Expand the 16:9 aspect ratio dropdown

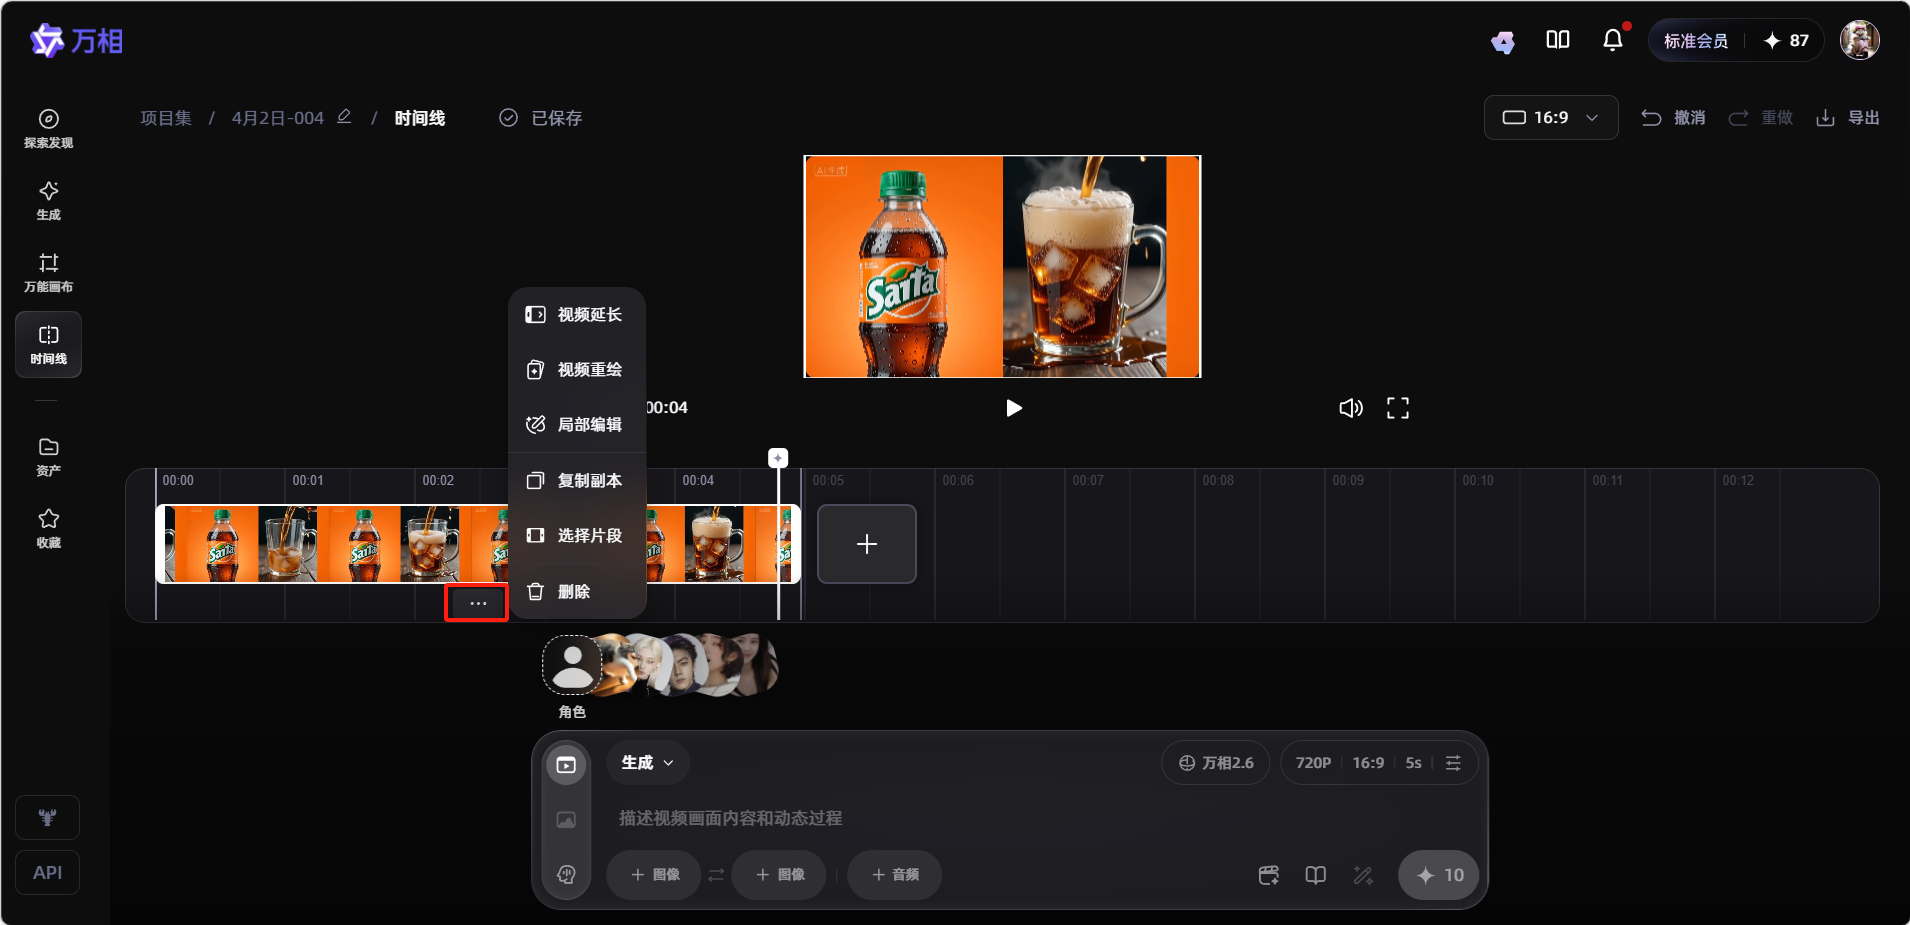pyautogui.click(x=1550, y=118)
